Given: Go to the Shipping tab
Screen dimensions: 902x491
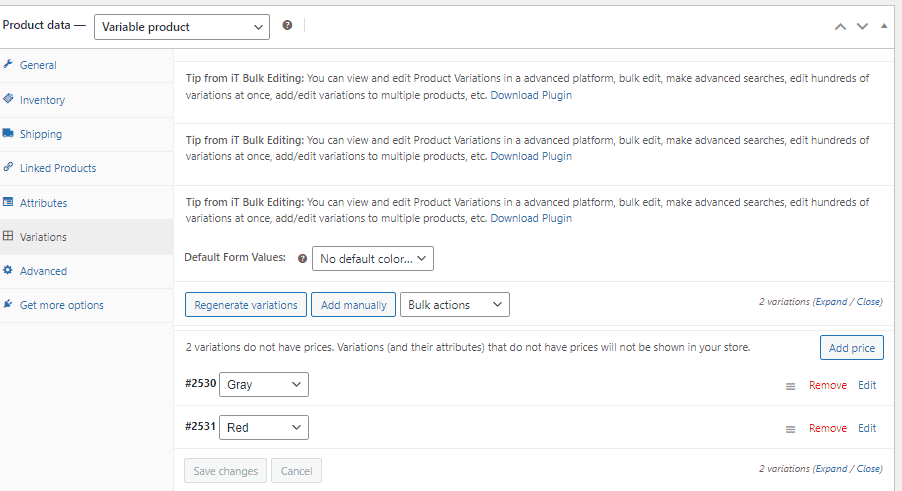Looking at the screenshot, I should [x=40, y=134].
